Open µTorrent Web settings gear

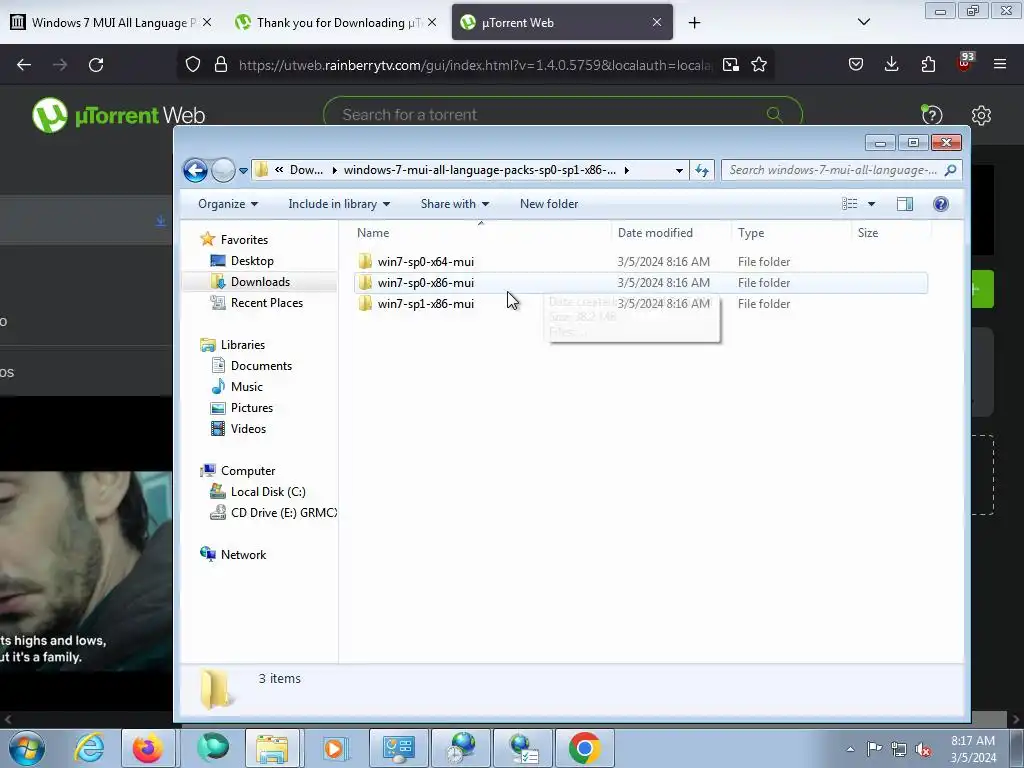(x=981, y=115)
